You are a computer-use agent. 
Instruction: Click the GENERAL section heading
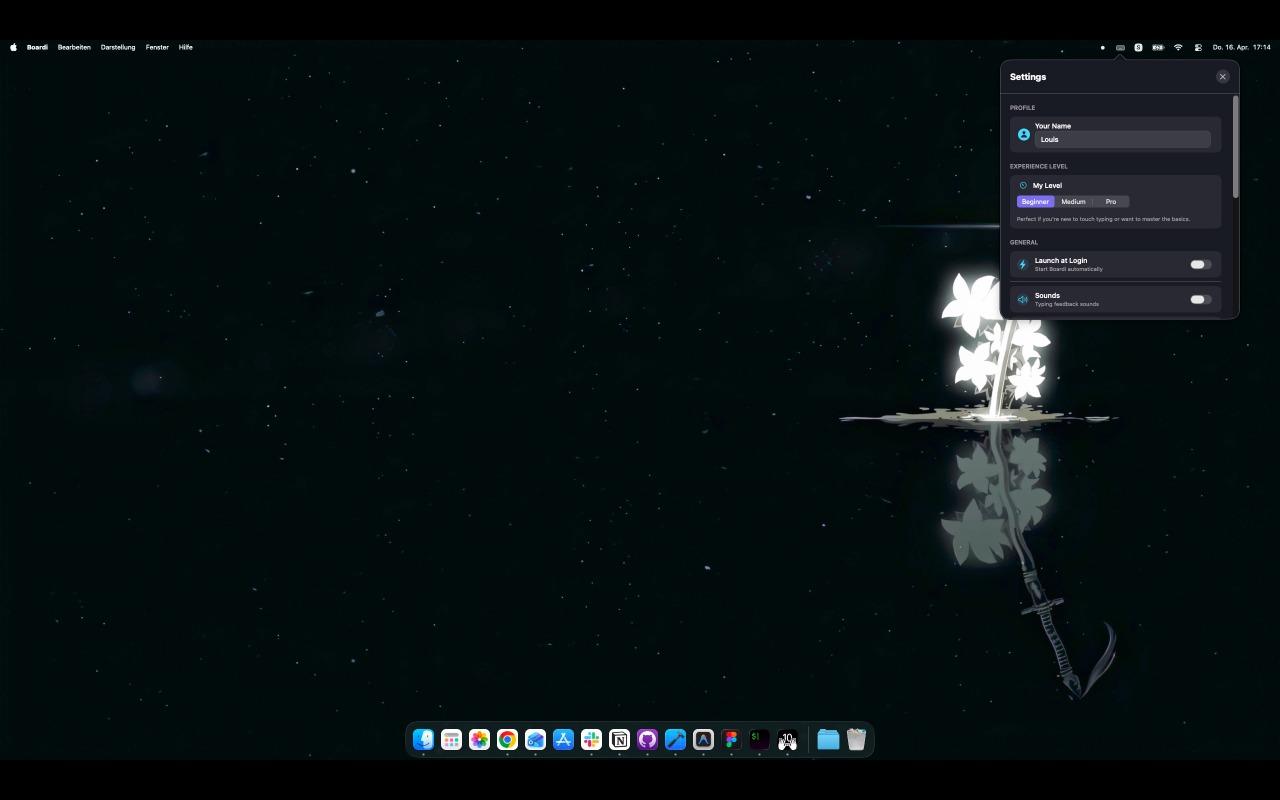click(1024, 242)
